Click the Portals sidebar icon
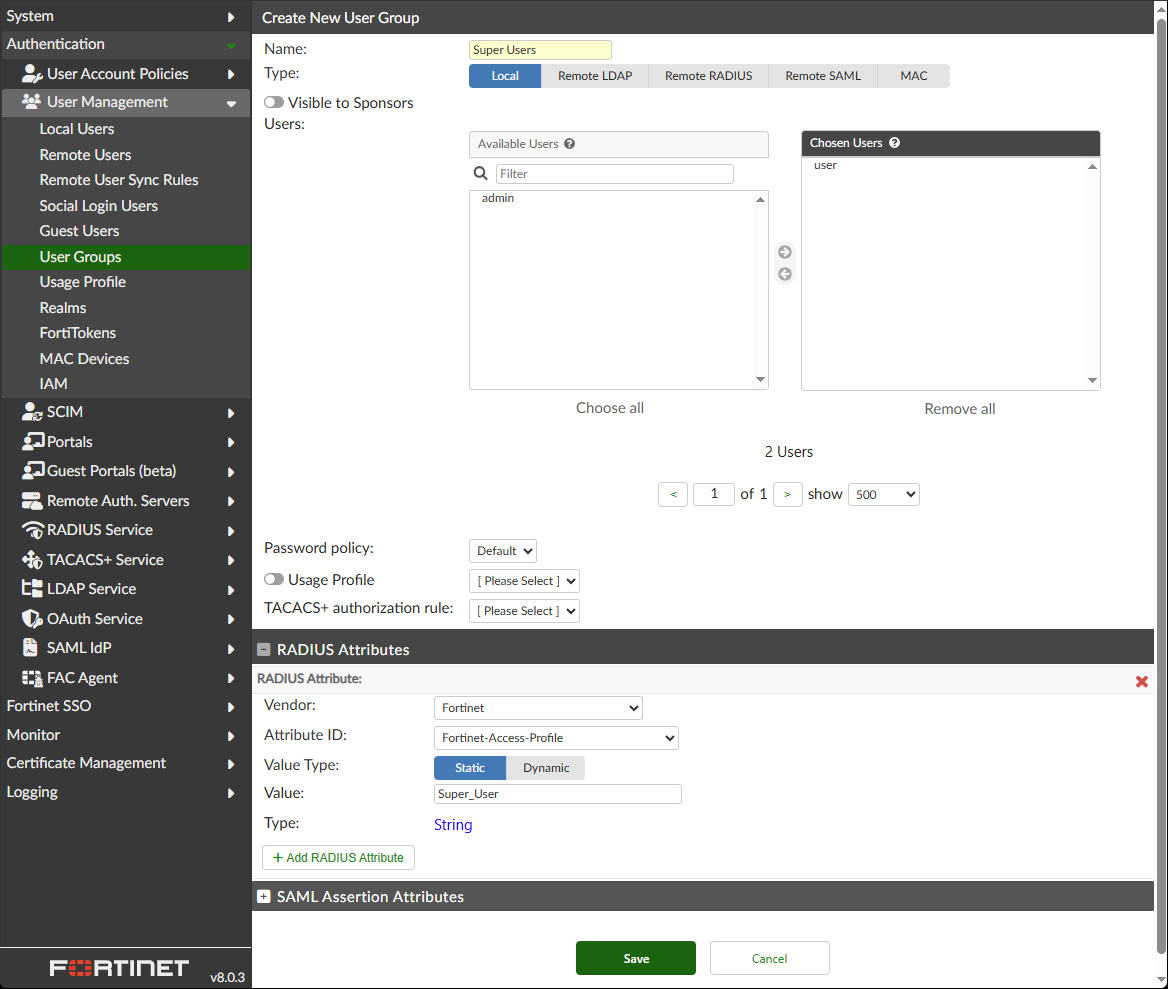Image resolution: width=1169 pixels, height=989 pixels. click(33, 441)
